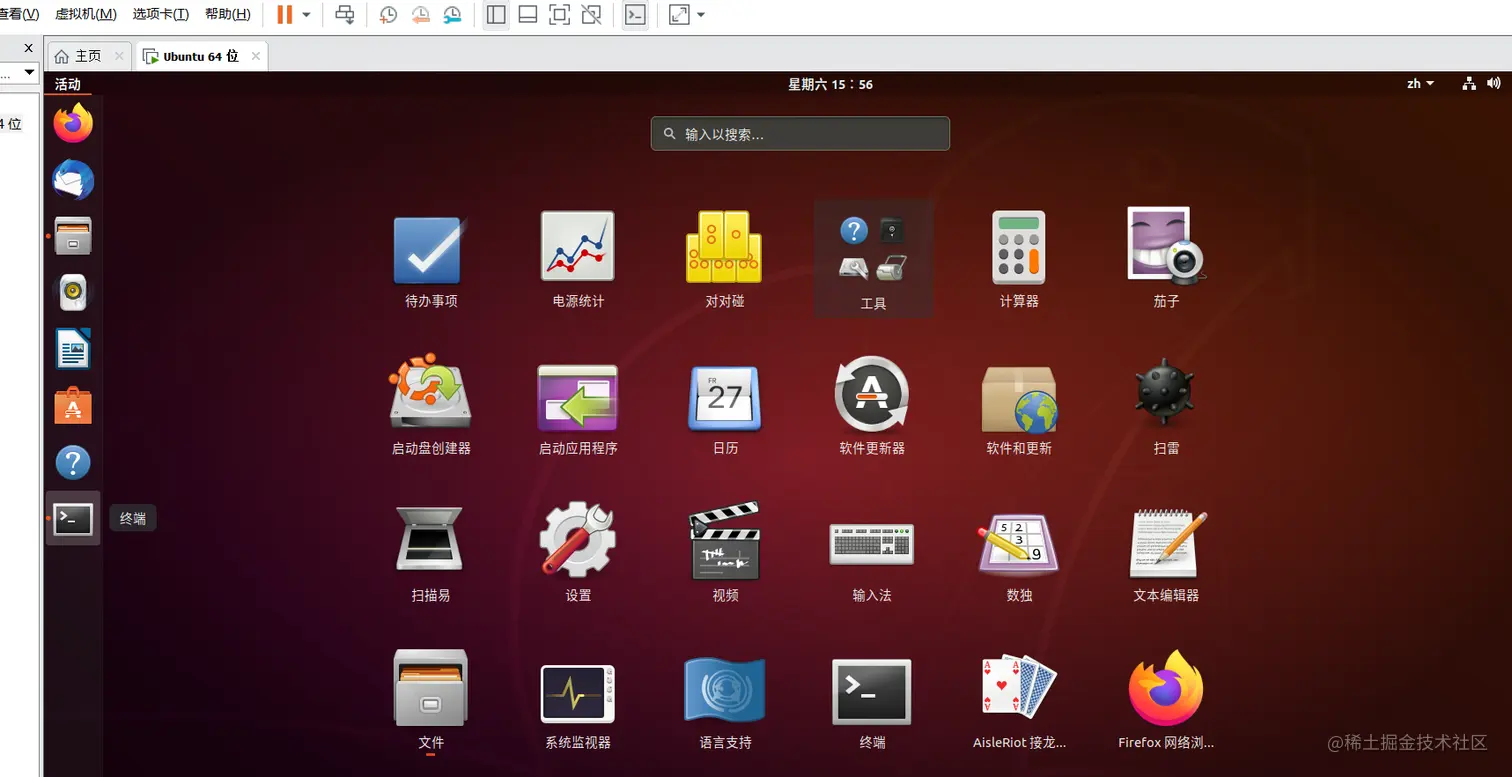Open the dropdown arrow beside the pause button
This screenshot has height=777, width=1512.
(306, 15)
